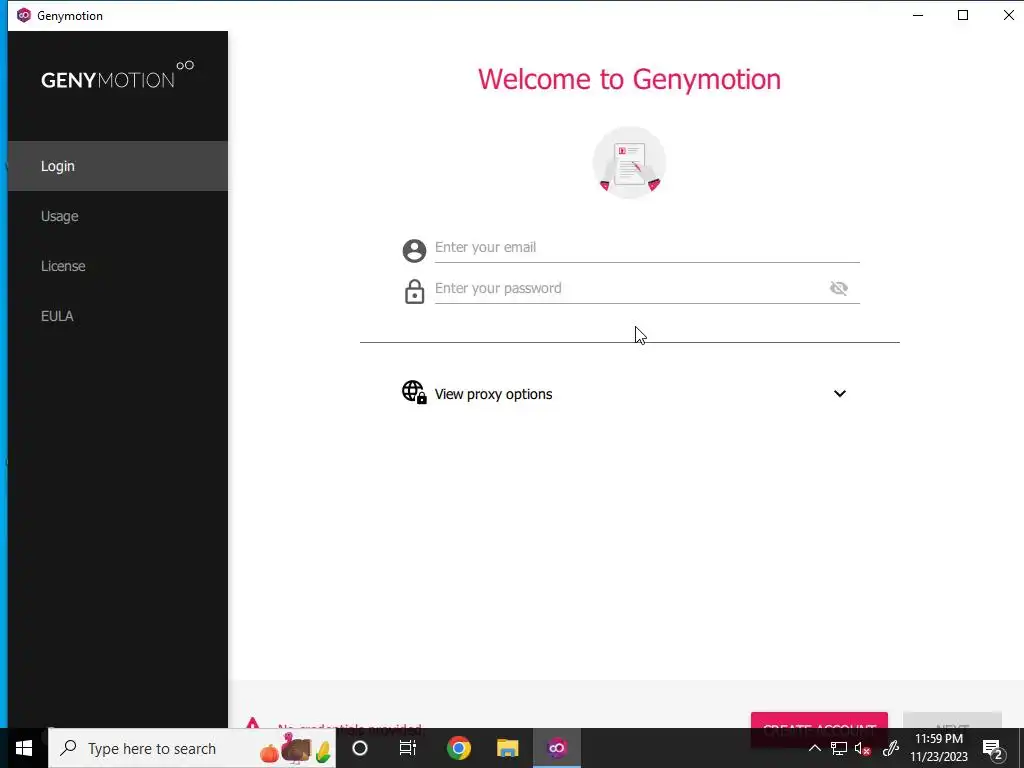Show hidden system tray icons
Screen dimensions: 1024x768
(814, 748)
